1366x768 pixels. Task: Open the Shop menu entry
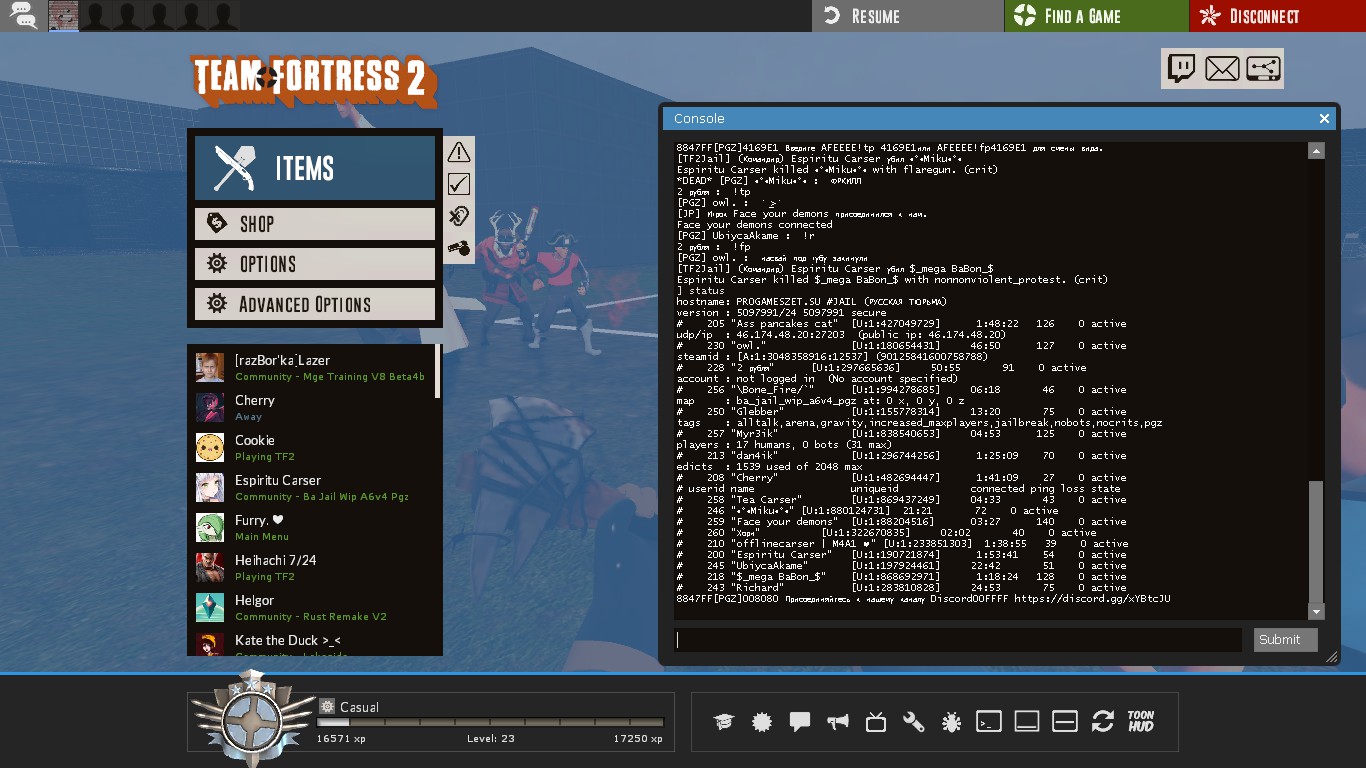tap(315, 224)
